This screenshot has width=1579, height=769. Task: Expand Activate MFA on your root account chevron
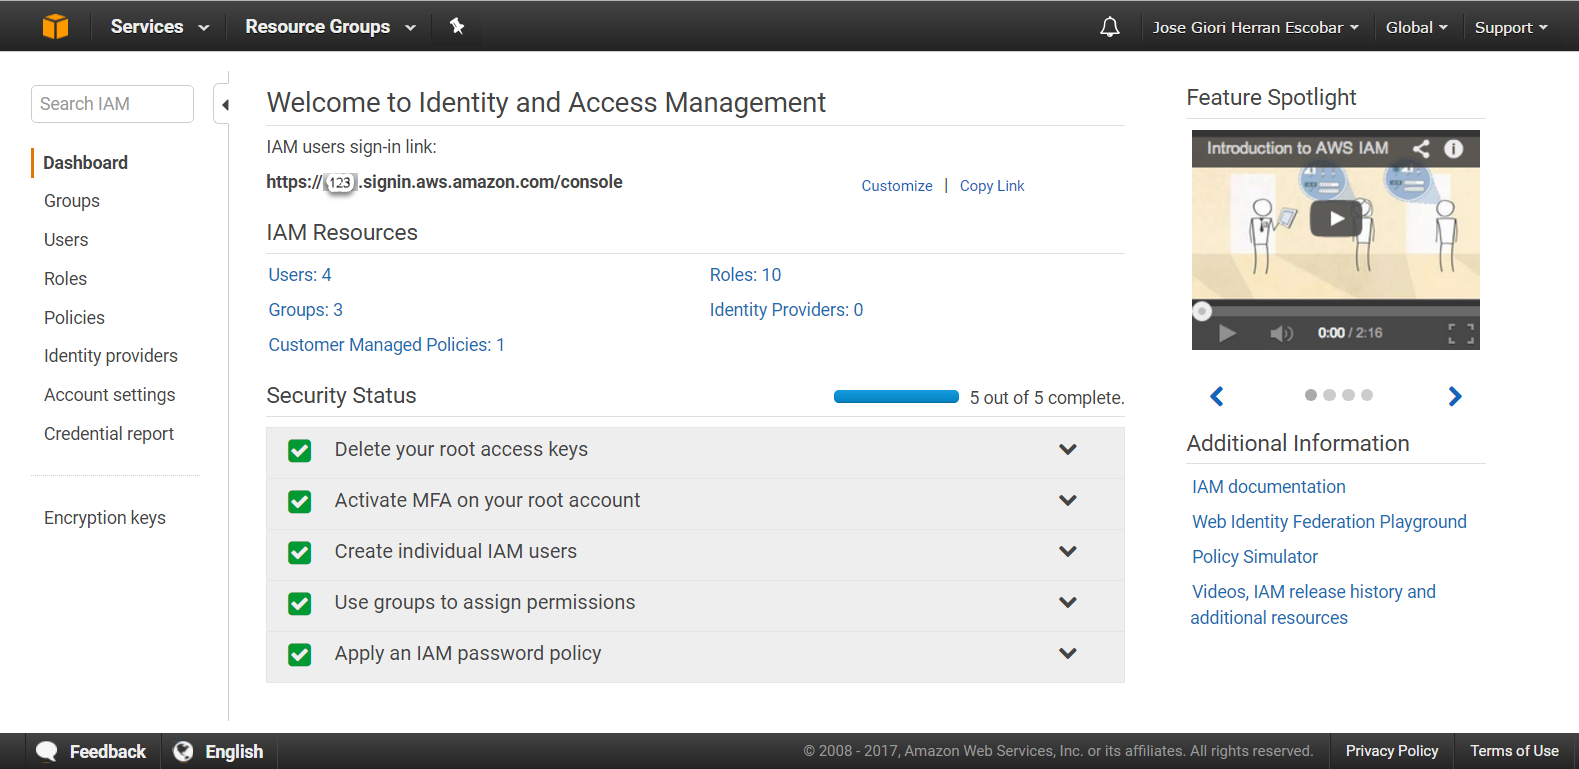coord(1068,501)
